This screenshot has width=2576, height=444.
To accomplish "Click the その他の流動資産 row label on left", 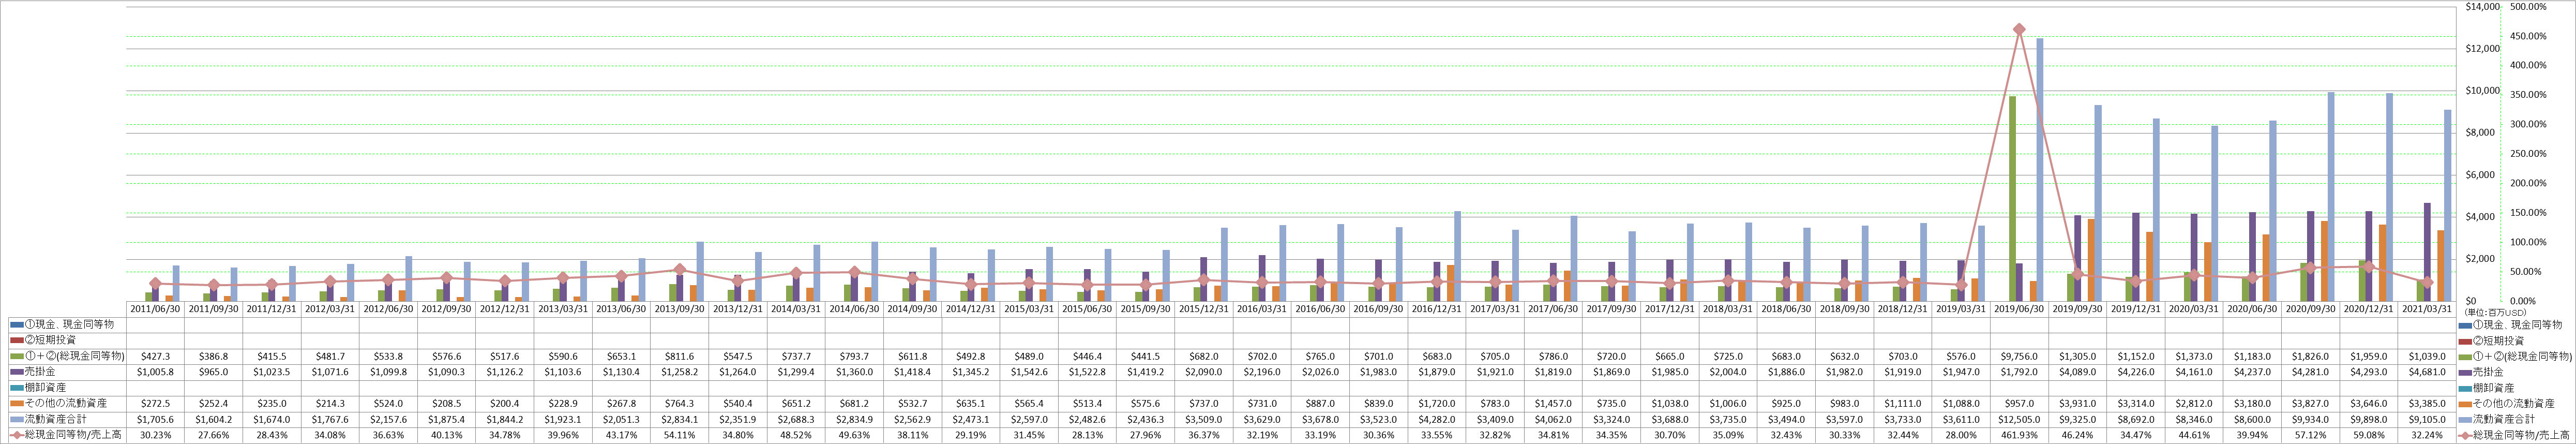I will pyautogui.click(x=64, y=404).
